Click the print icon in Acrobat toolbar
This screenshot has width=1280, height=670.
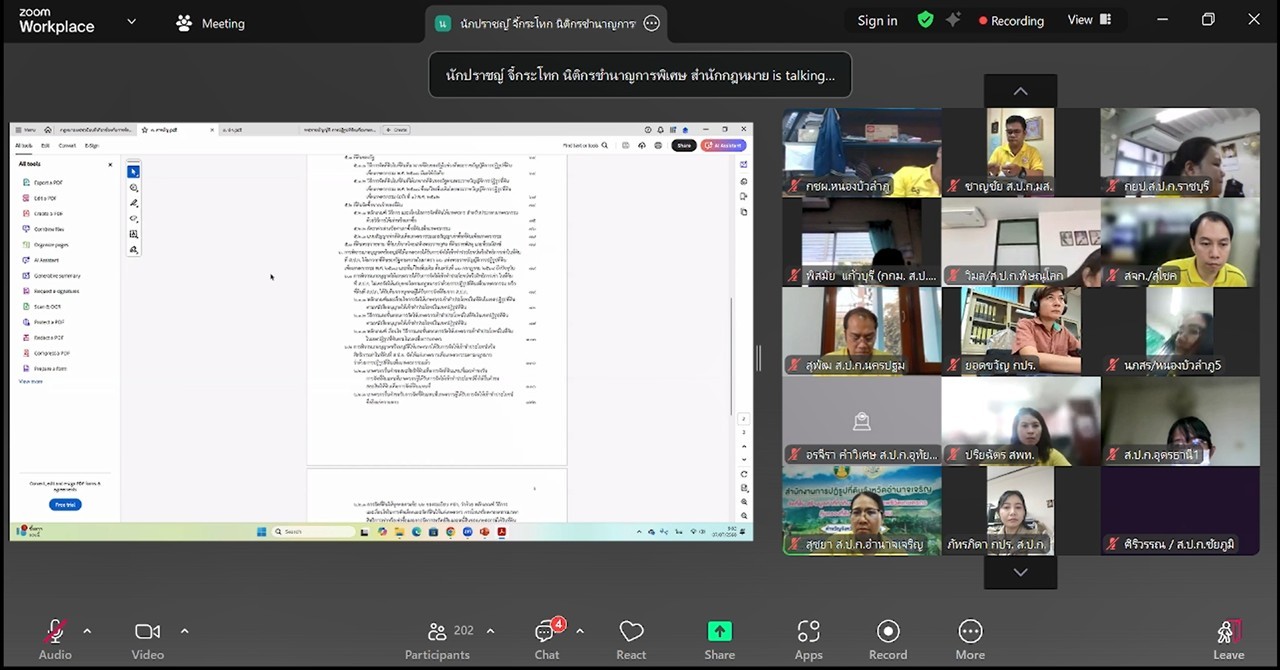[x=657, y=146]
